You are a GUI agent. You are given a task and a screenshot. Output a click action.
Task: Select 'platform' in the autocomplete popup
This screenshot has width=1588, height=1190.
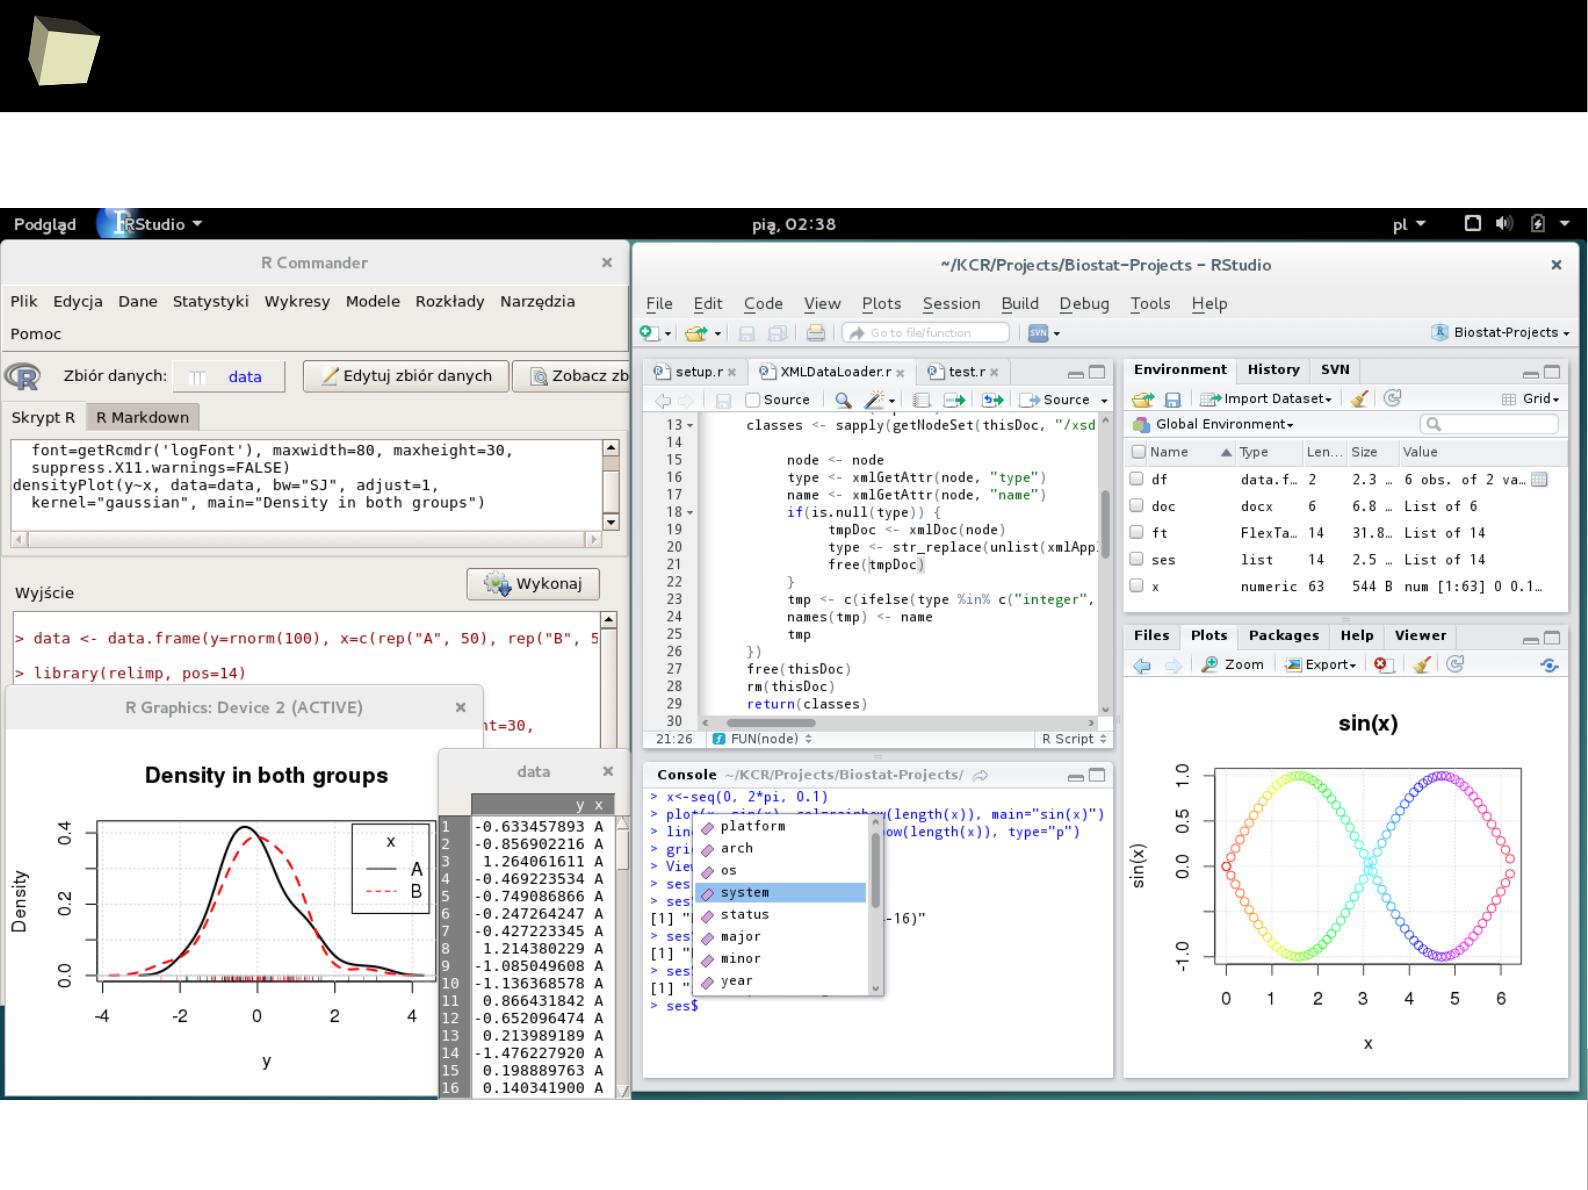click(x=781, y=827)
